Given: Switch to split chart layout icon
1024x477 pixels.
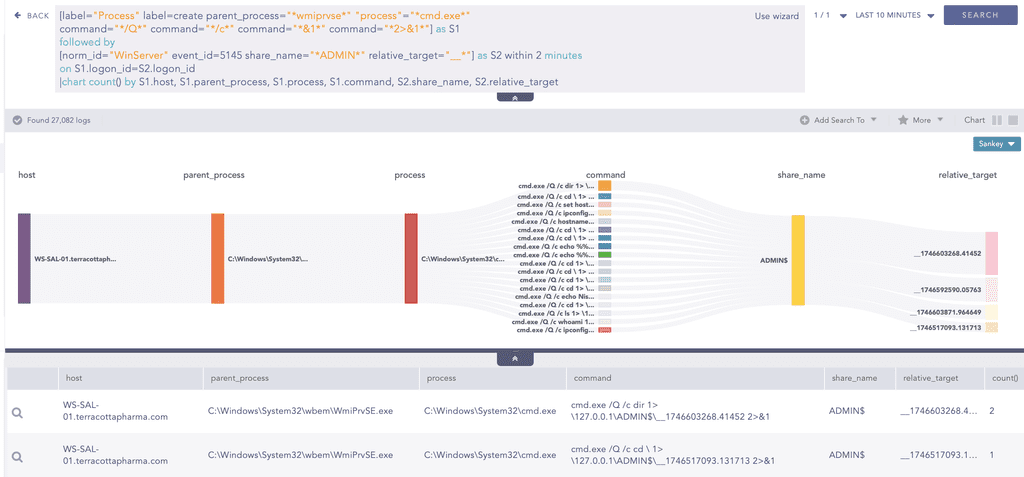Looking at the screenshot, I should 996,120.
